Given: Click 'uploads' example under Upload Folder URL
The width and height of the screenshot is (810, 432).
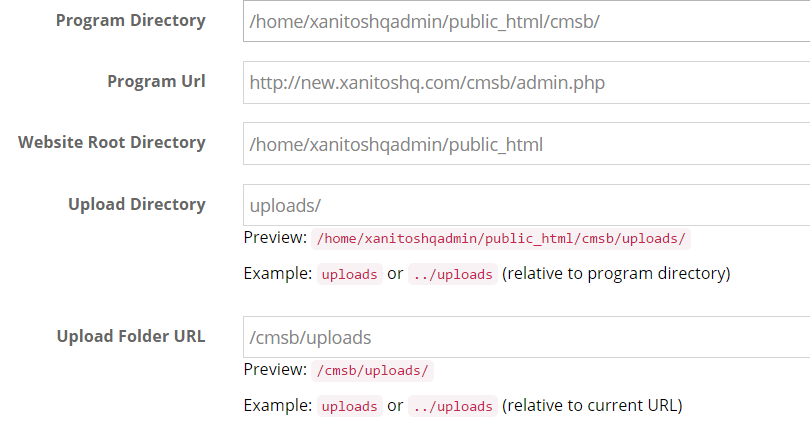Looking at the screenshot, I should pos(349,407).
